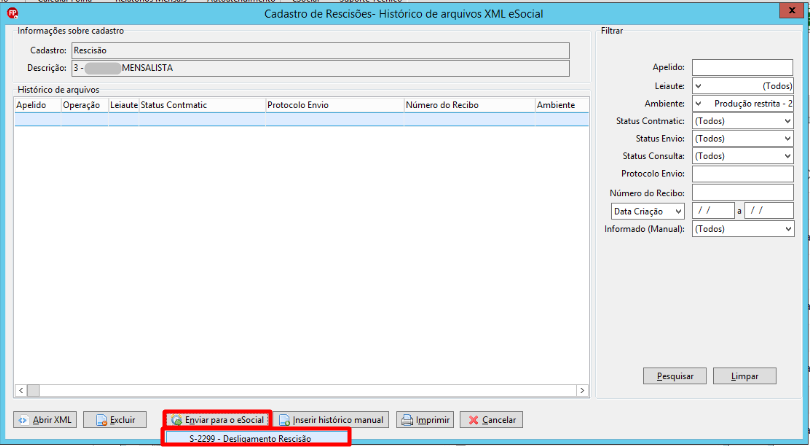Image resolution: width=811 pixels, height=447 pixels.
Task: Click the right scroll arrow of the table
Action: tap(582, 391)
